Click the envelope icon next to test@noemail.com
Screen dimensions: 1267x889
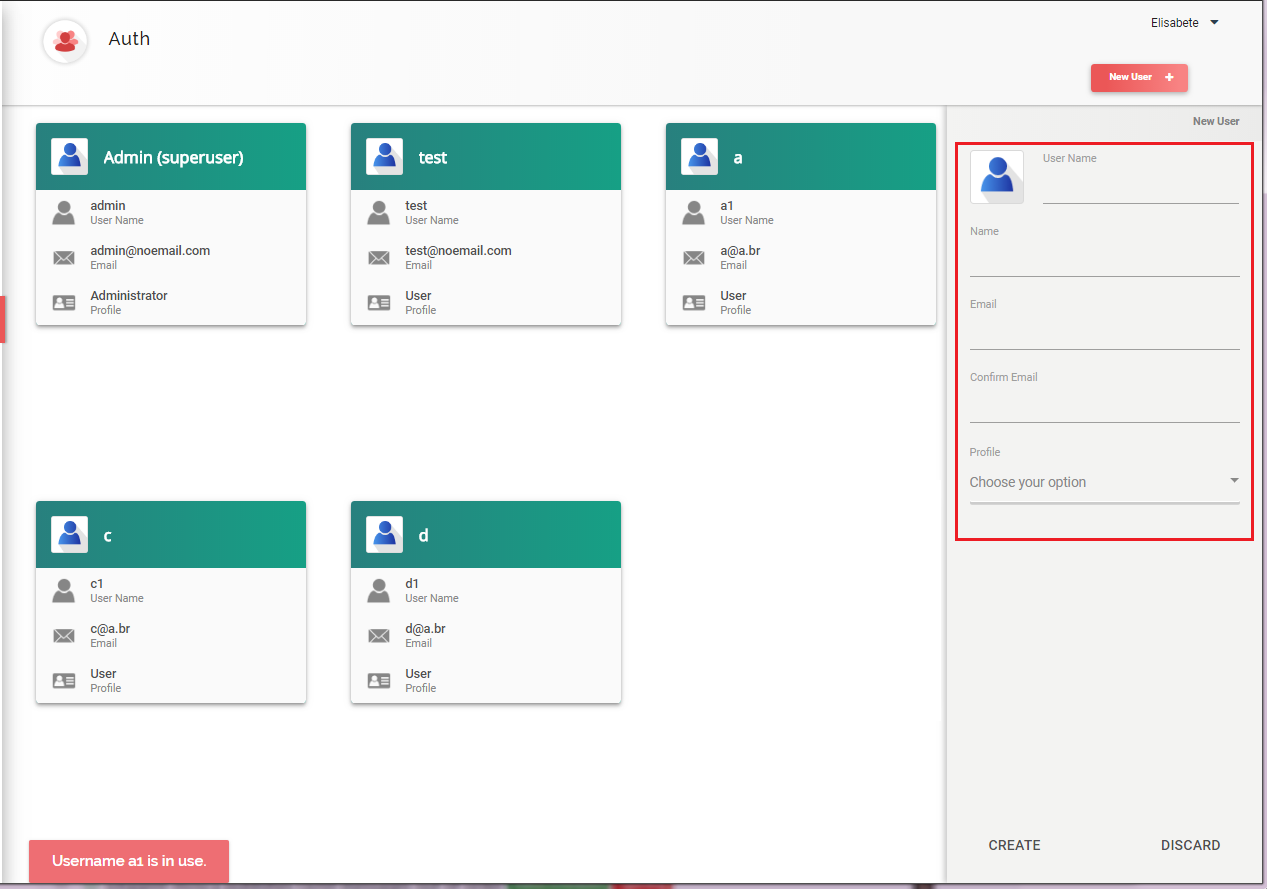click(378, 257)
